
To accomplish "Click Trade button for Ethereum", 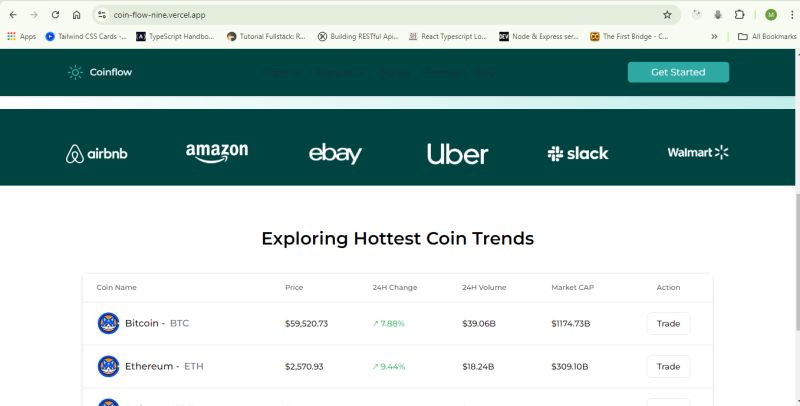I will 668,366.
